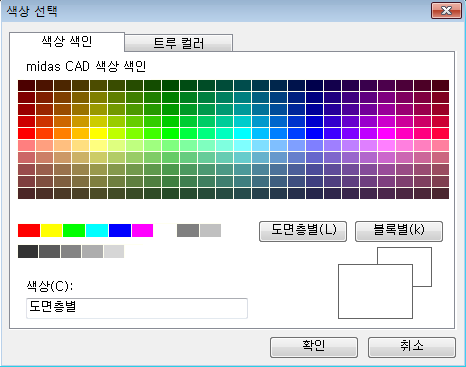
Task: Select the lightest gray in the grayscale row
Action: (114, 251)
